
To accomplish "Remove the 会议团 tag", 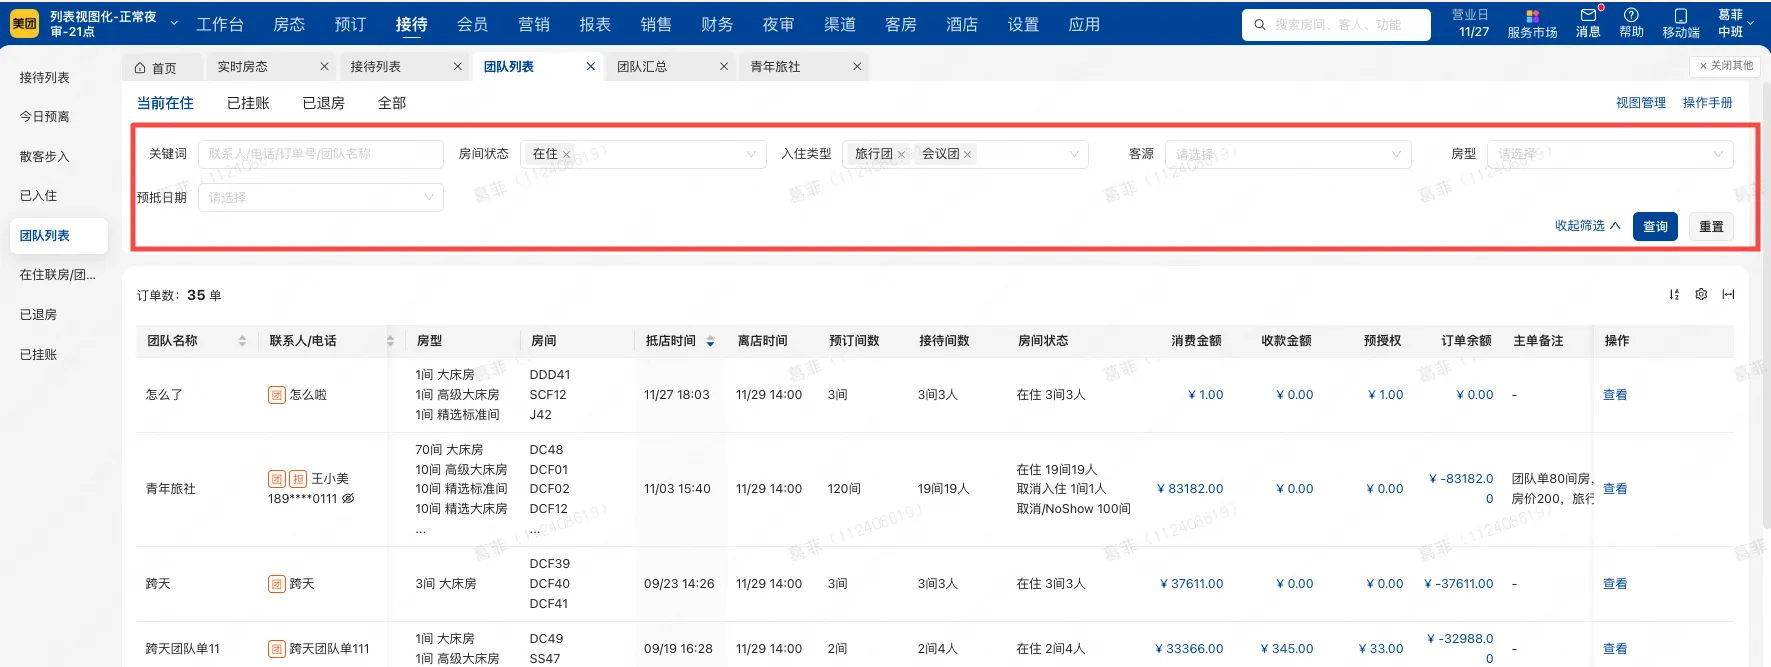I will (967, 155).
